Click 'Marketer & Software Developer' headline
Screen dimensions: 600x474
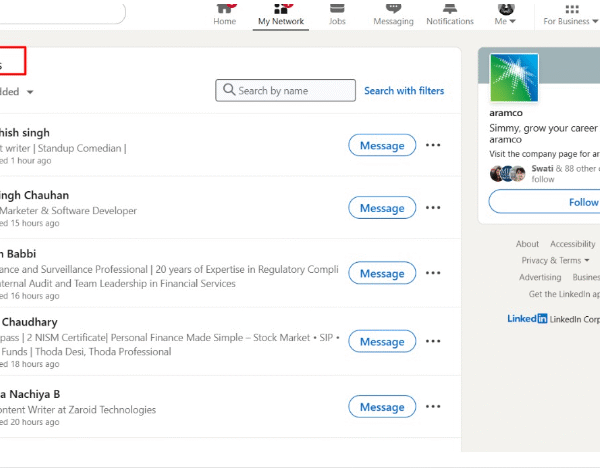pyautogui.click(x=68, y=210)
